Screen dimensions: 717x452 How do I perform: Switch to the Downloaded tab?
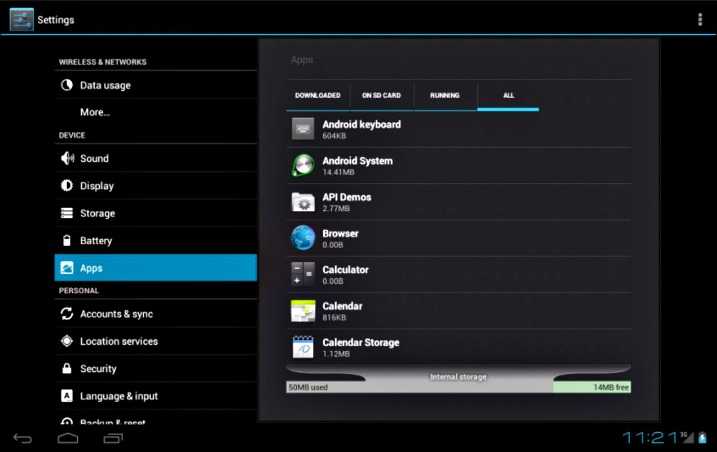click(x=317, y=95)
